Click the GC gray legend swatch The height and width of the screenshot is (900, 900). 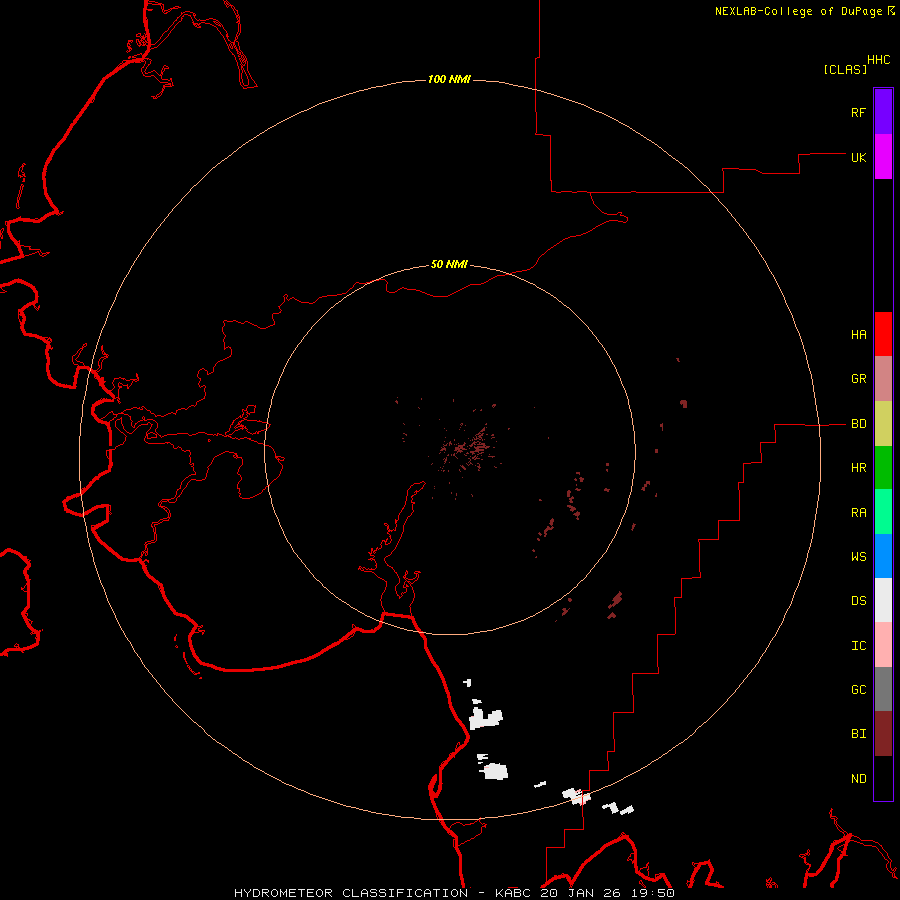883,689
